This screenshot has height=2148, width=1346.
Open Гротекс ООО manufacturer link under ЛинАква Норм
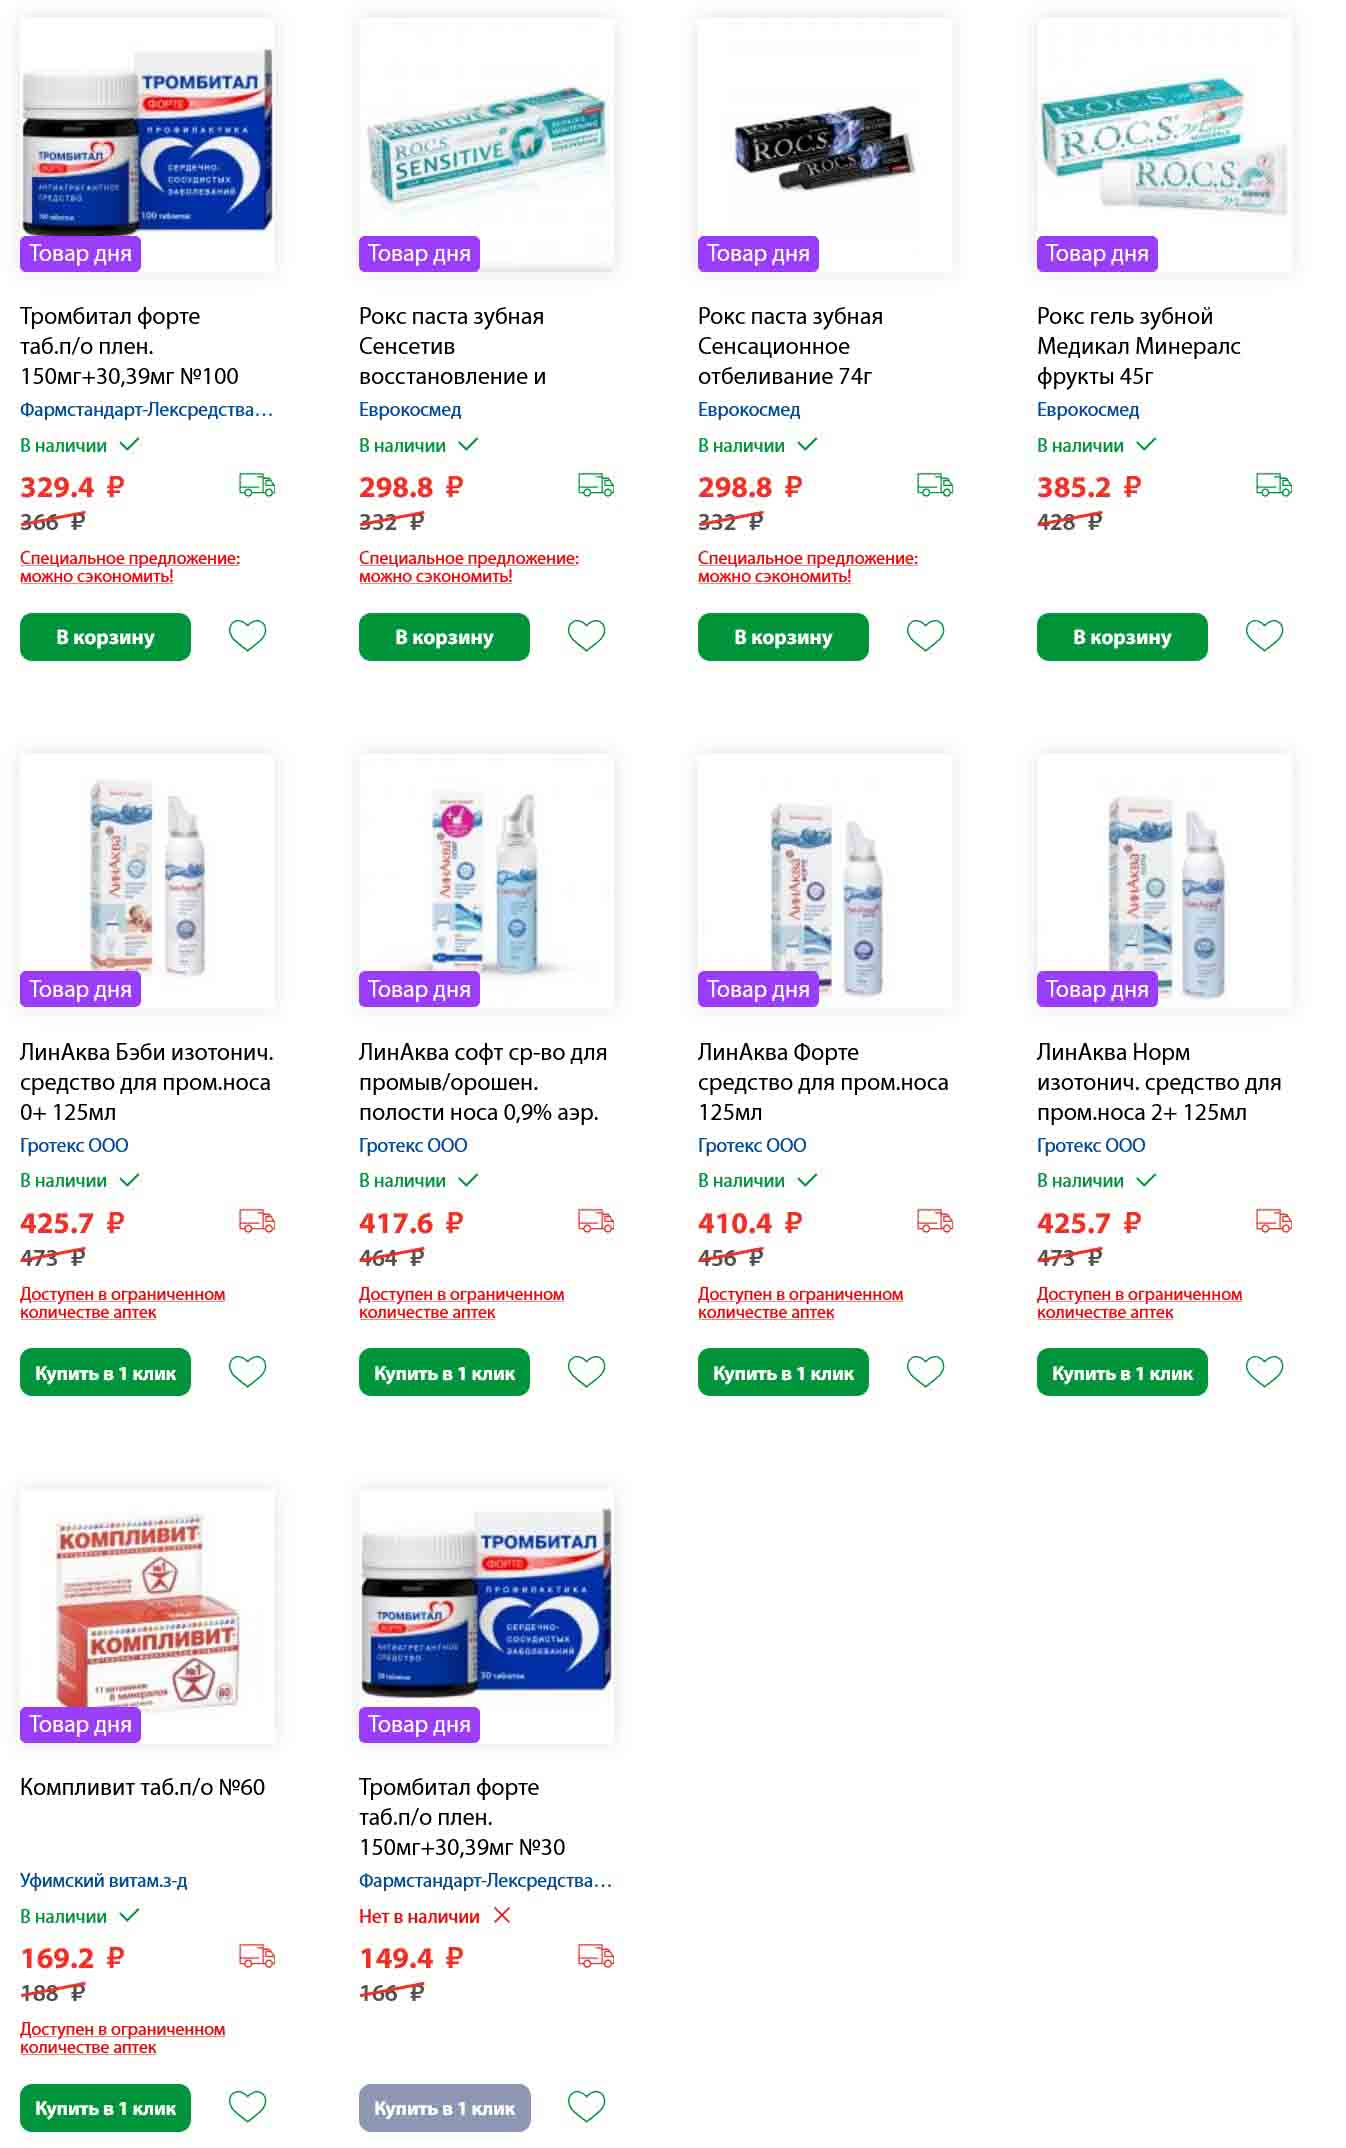coord(1091,1145)
